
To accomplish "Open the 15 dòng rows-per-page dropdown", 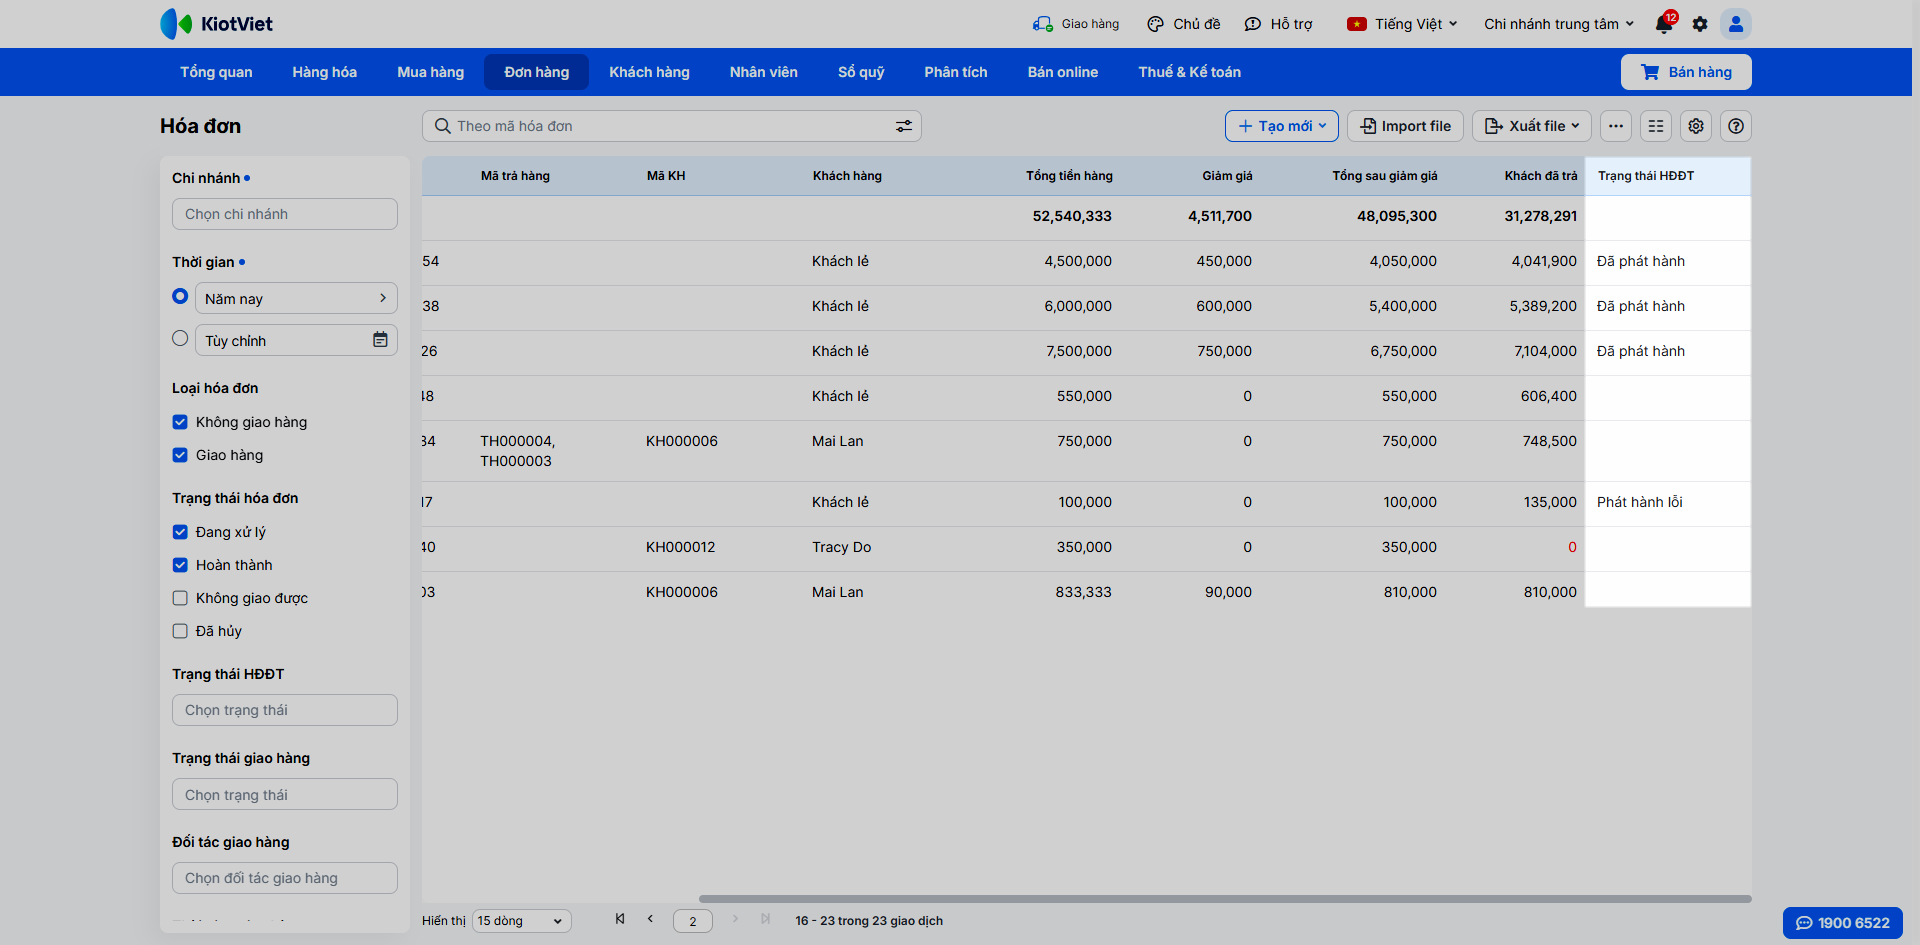I will tap(521, 921).
